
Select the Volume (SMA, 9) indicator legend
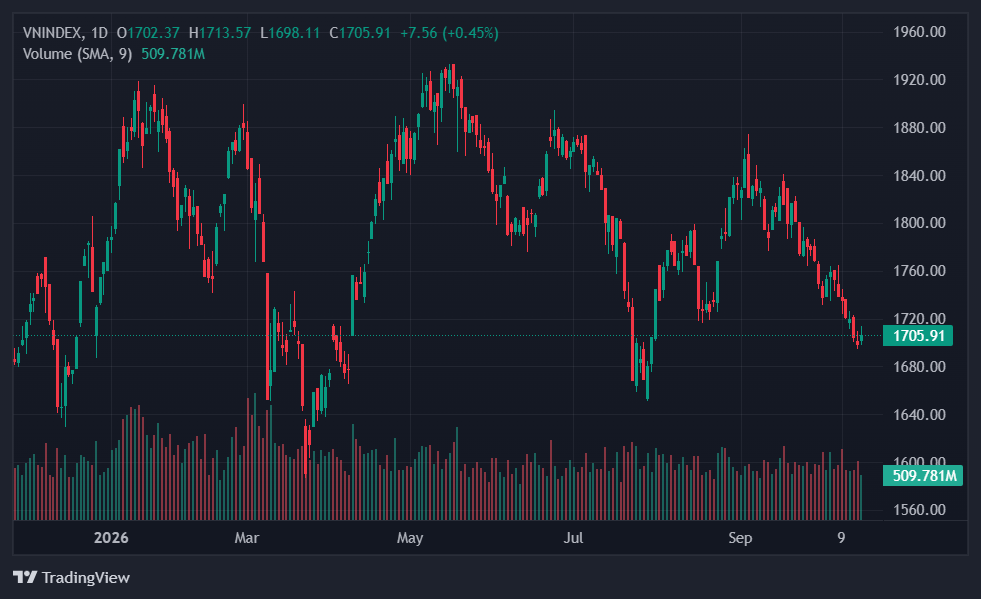pyautogui.click(x=78, y=54)
